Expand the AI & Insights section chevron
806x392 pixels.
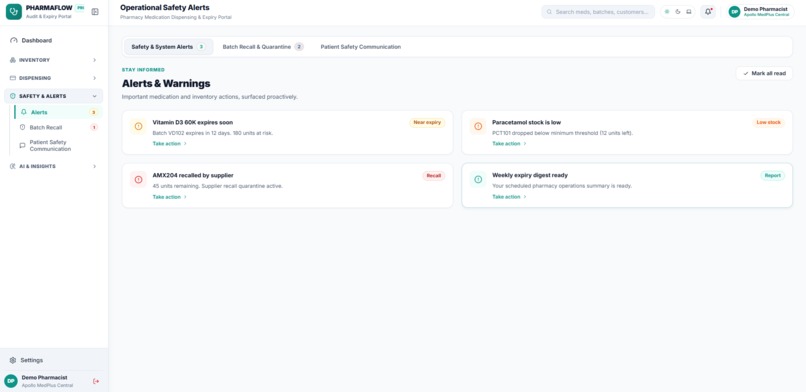point(95,166)
